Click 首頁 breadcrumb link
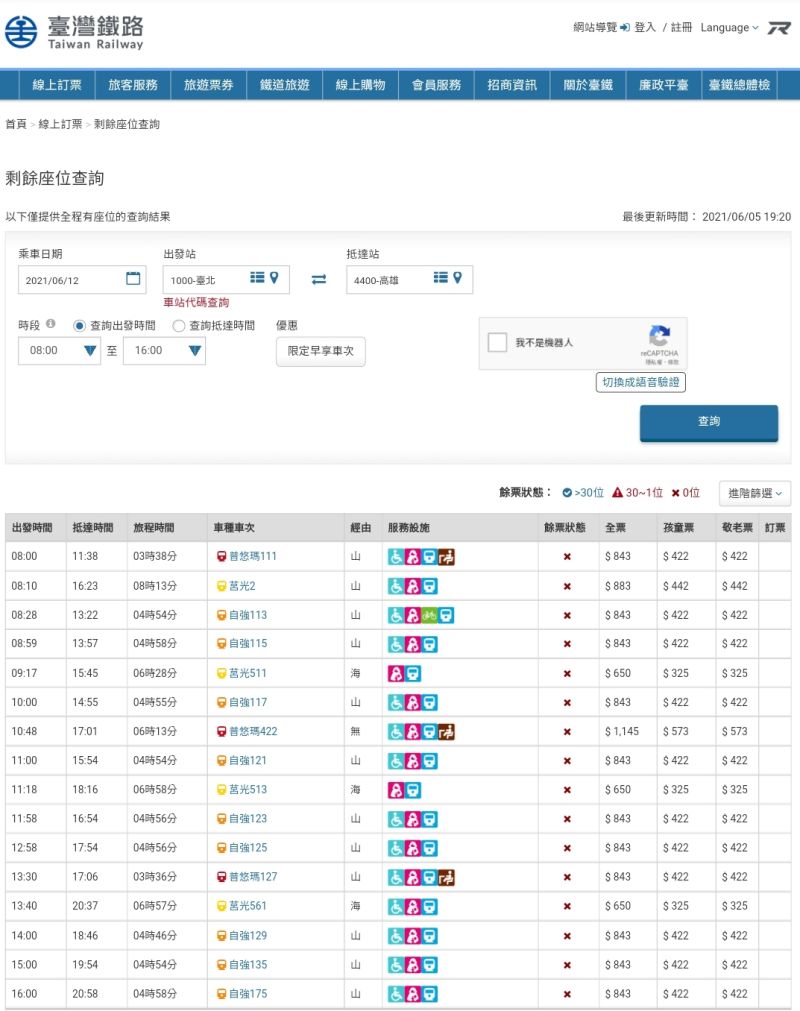 [16, 124]
